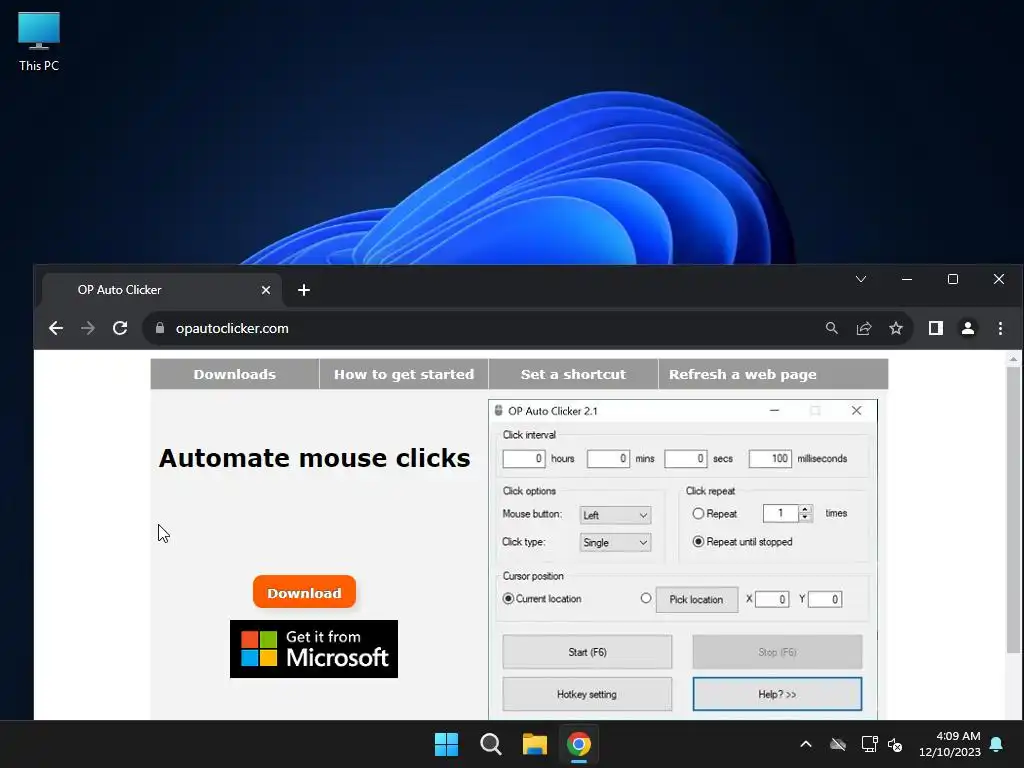Click the Help? >> button

coord(777,694)
